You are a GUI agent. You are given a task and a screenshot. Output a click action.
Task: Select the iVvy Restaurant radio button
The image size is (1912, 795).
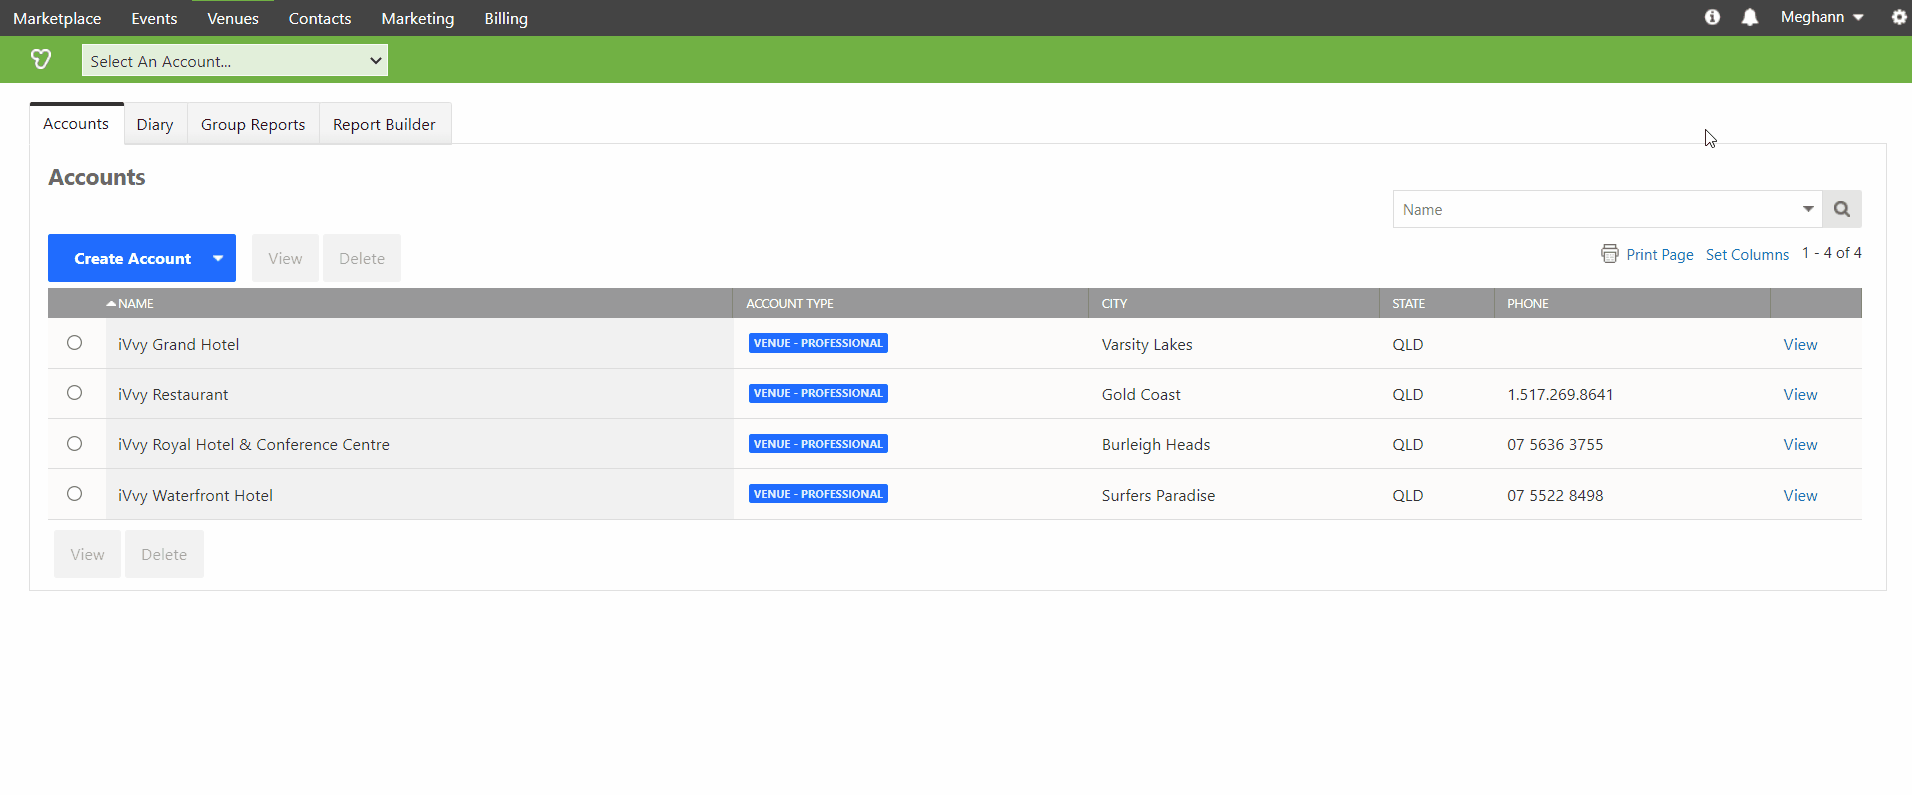pyautogui.click(x=74, y=393)
